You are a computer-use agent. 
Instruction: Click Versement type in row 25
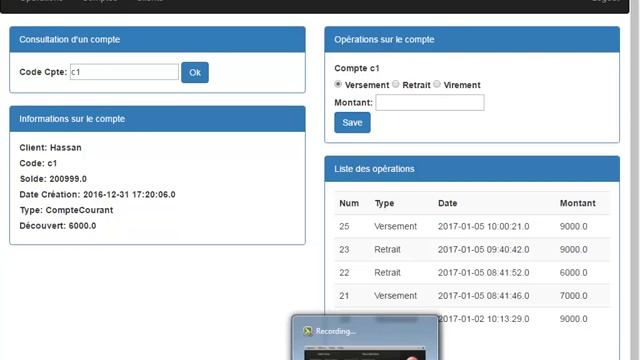(x=396, y=227)
